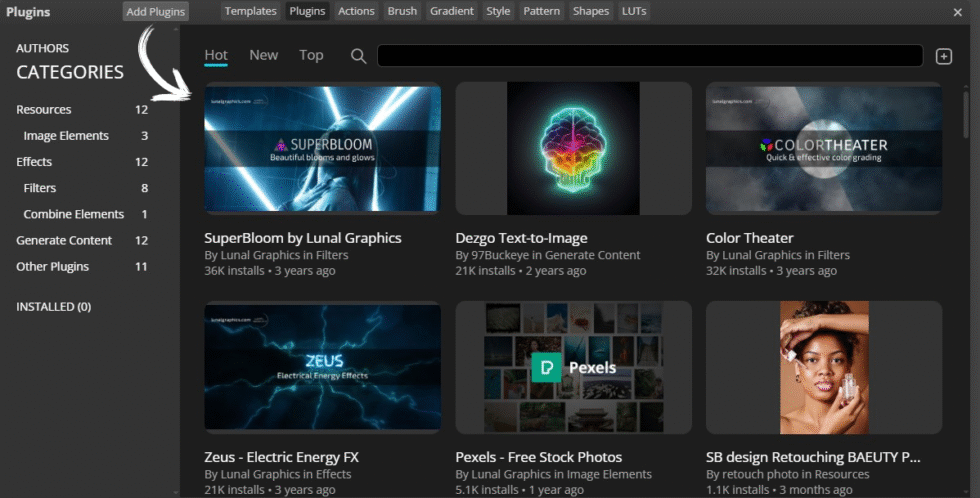Open the Pexels stock photos thumbnail
Screen dimensions: 980x498
573,367
